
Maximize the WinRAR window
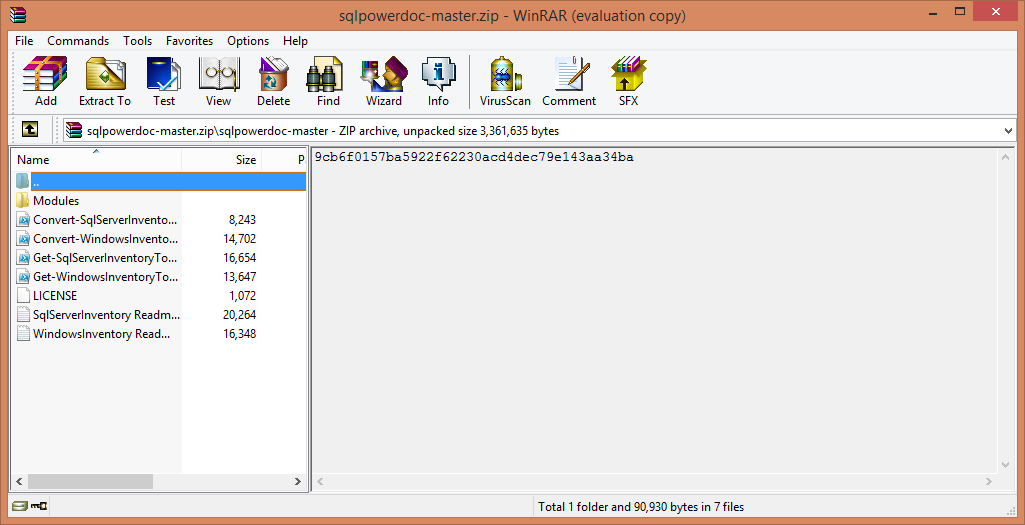pos(960,12)
